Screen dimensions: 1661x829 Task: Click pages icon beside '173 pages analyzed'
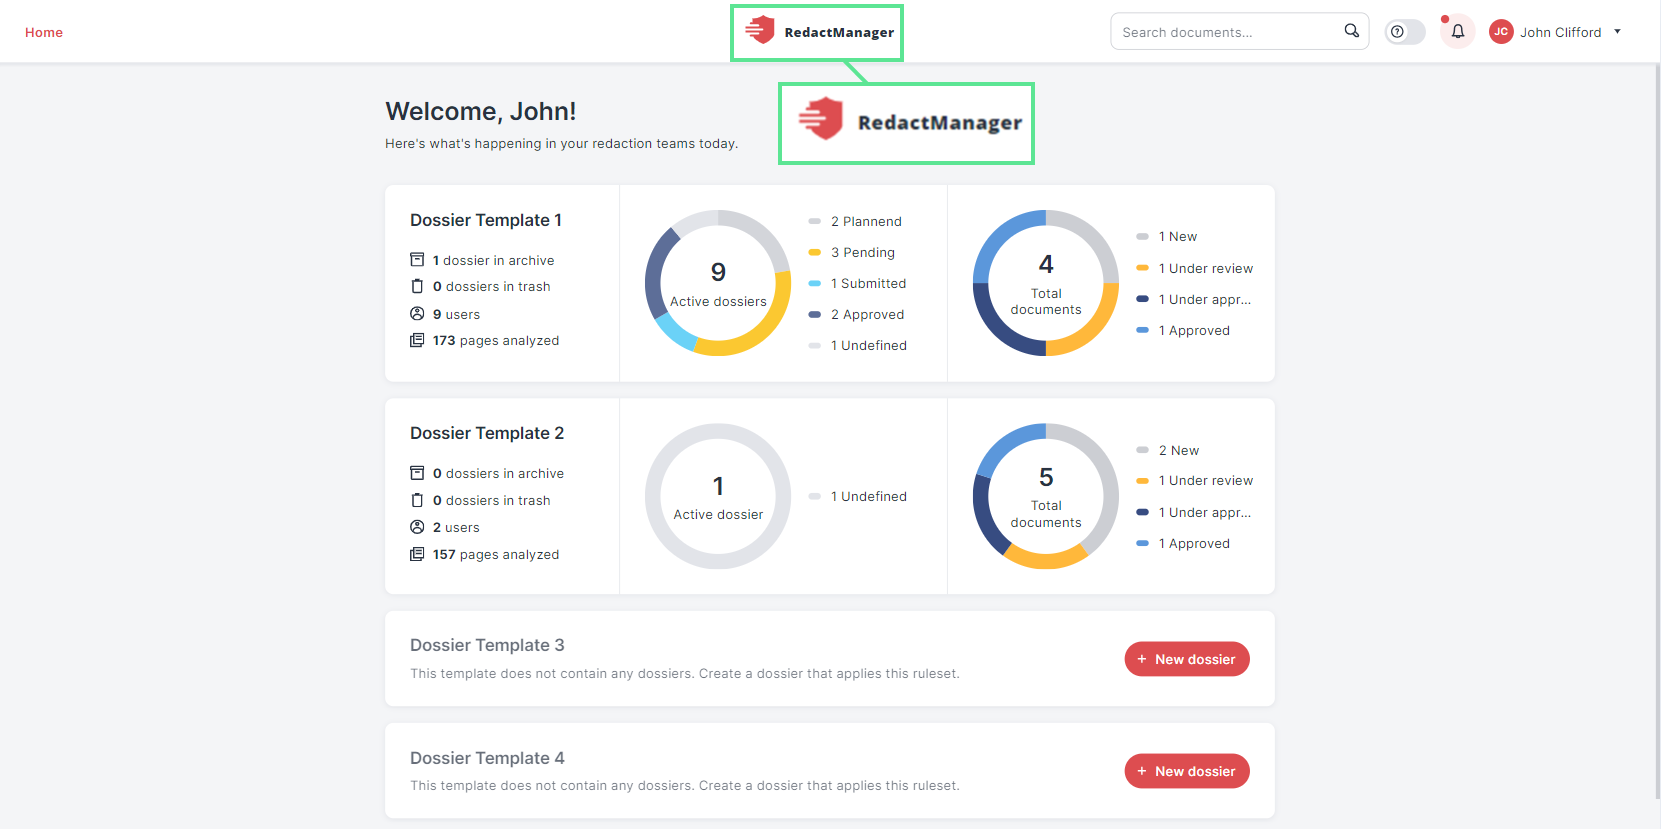[x=417, y=340]
